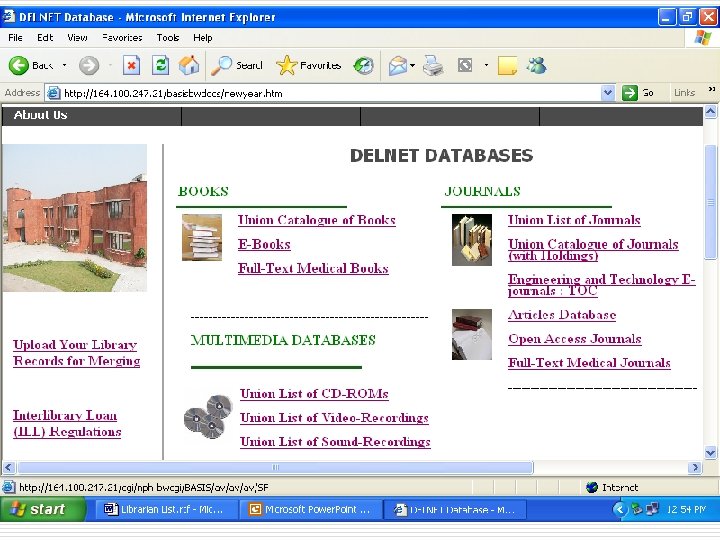Screen dimensions: 720x540
Task: Click the network monitors tray icon
Action: pyautogui.click(x=652, y=509)
